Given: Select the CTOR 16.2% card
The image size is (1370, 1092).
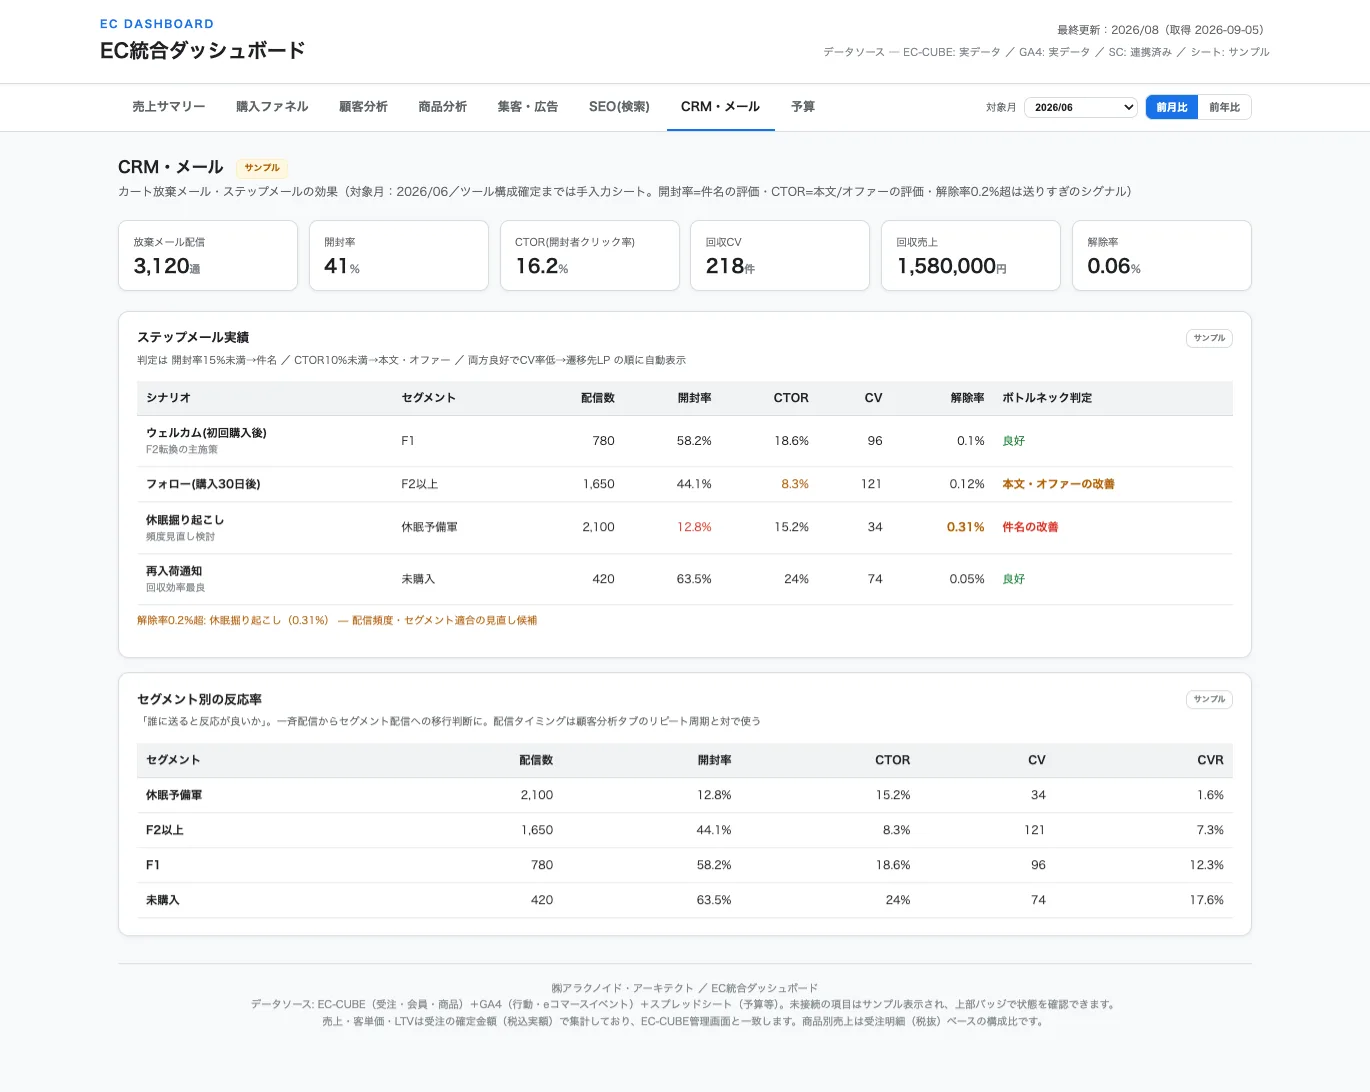Looking at the screenshot, I should 590,256.
